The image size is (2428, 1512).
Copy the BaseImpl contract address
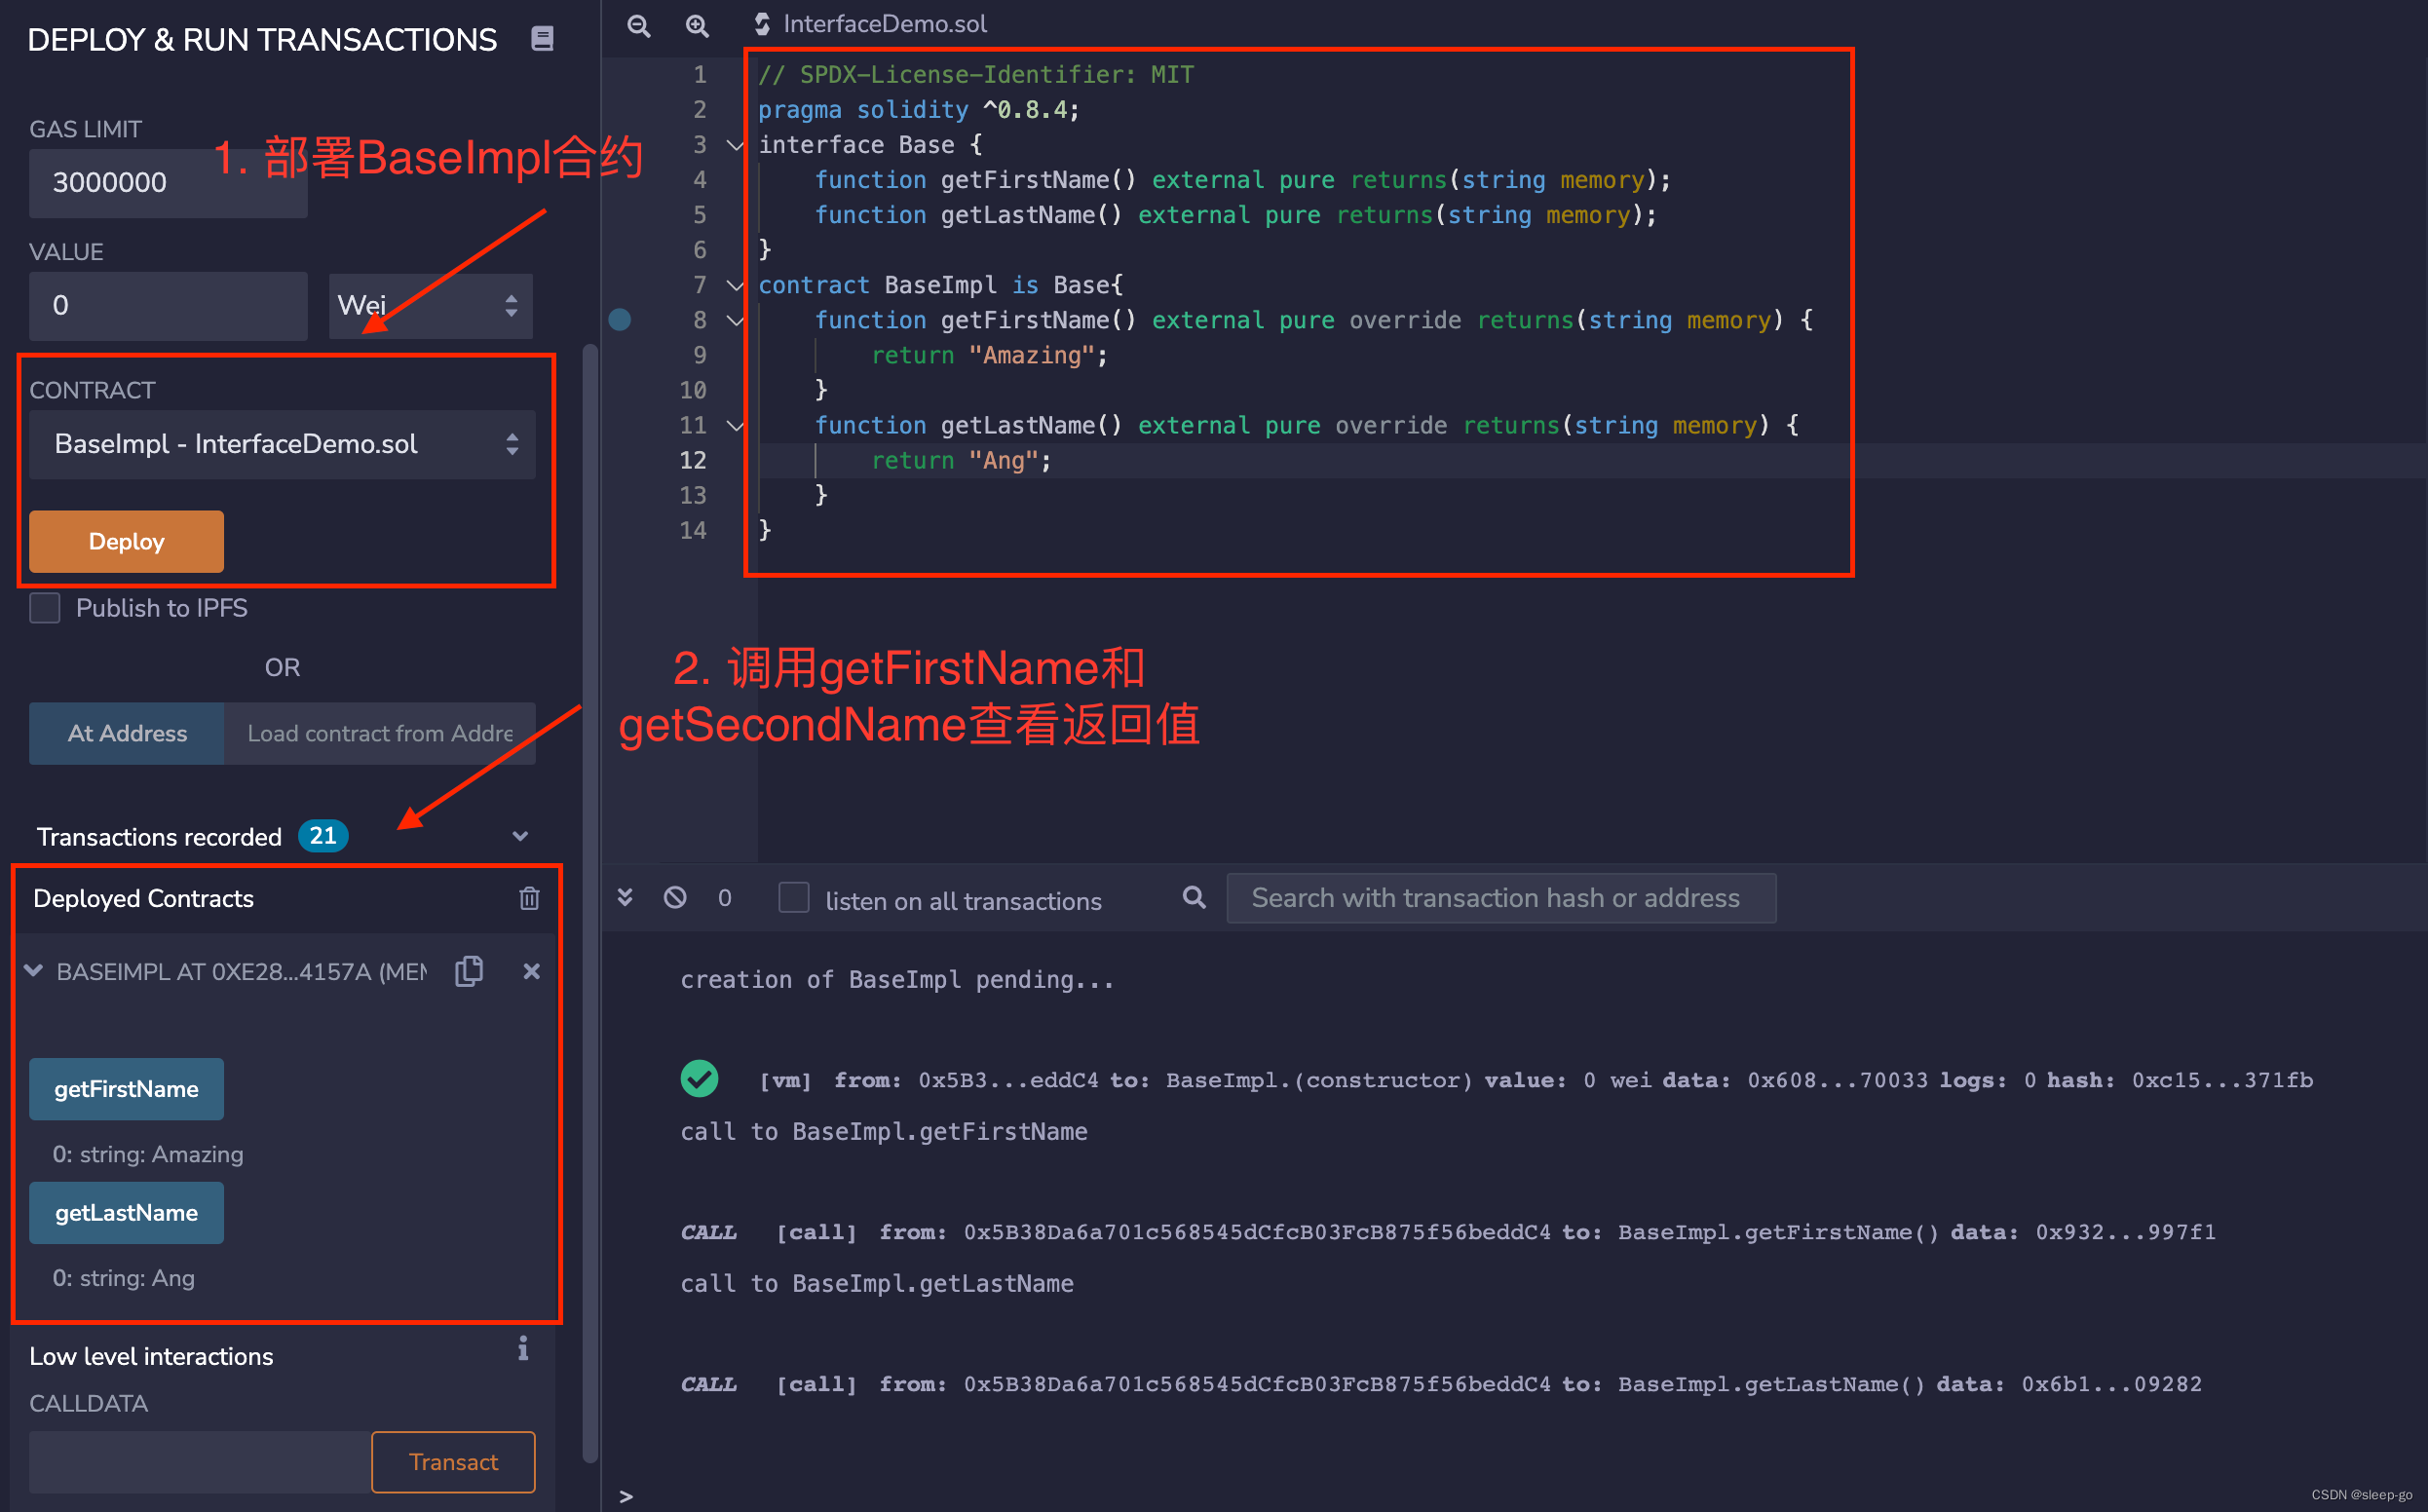click(469, 971)
